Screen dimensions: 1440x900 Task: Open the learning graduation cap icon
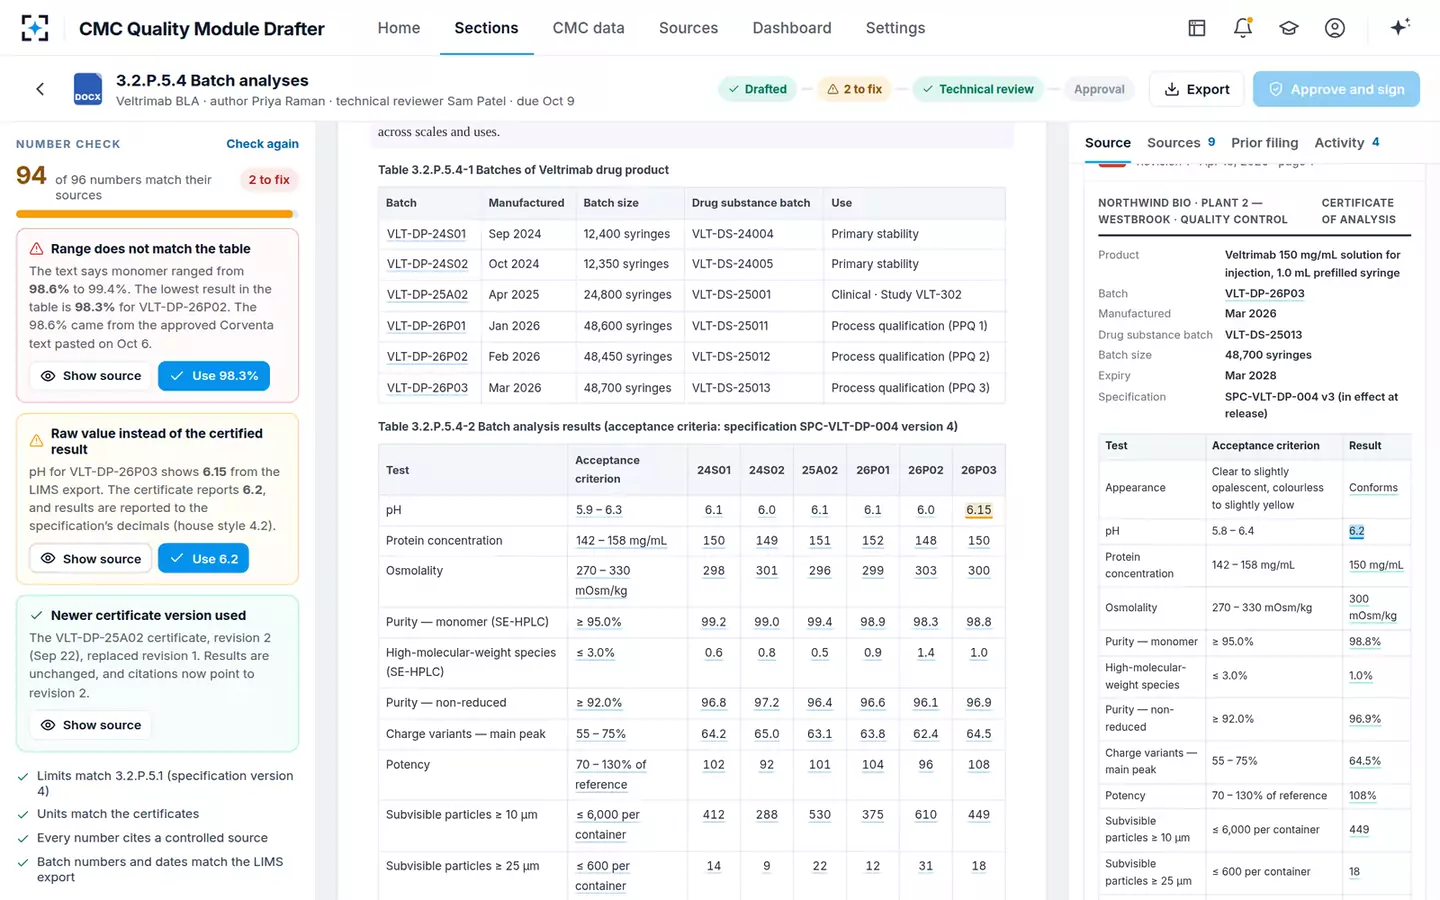1289,28
